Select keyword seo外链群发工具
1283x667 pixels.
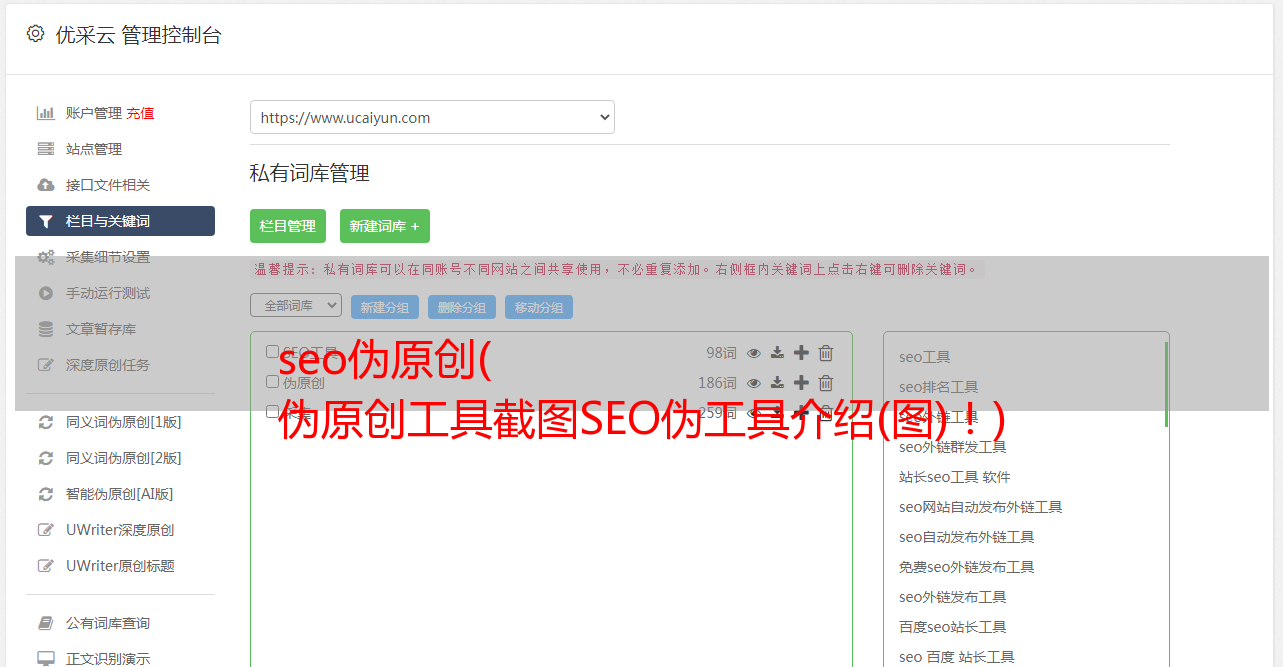pos(953,447)
